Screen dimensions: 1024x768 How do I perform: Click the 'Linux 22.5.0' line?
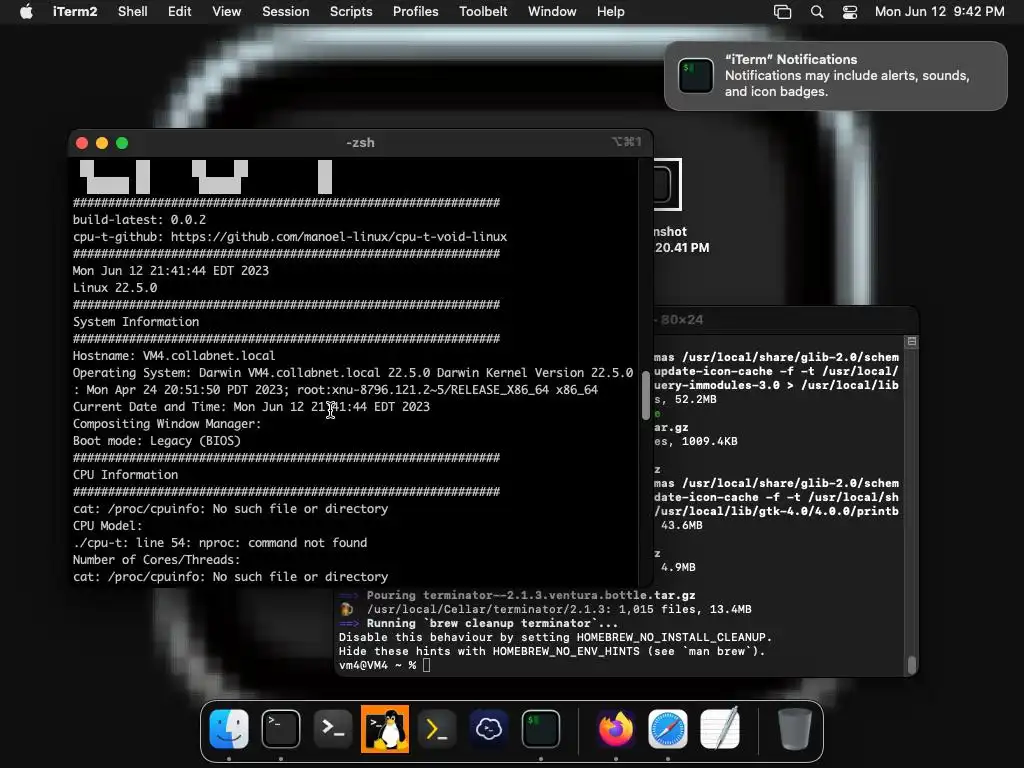tap(115, 288)
